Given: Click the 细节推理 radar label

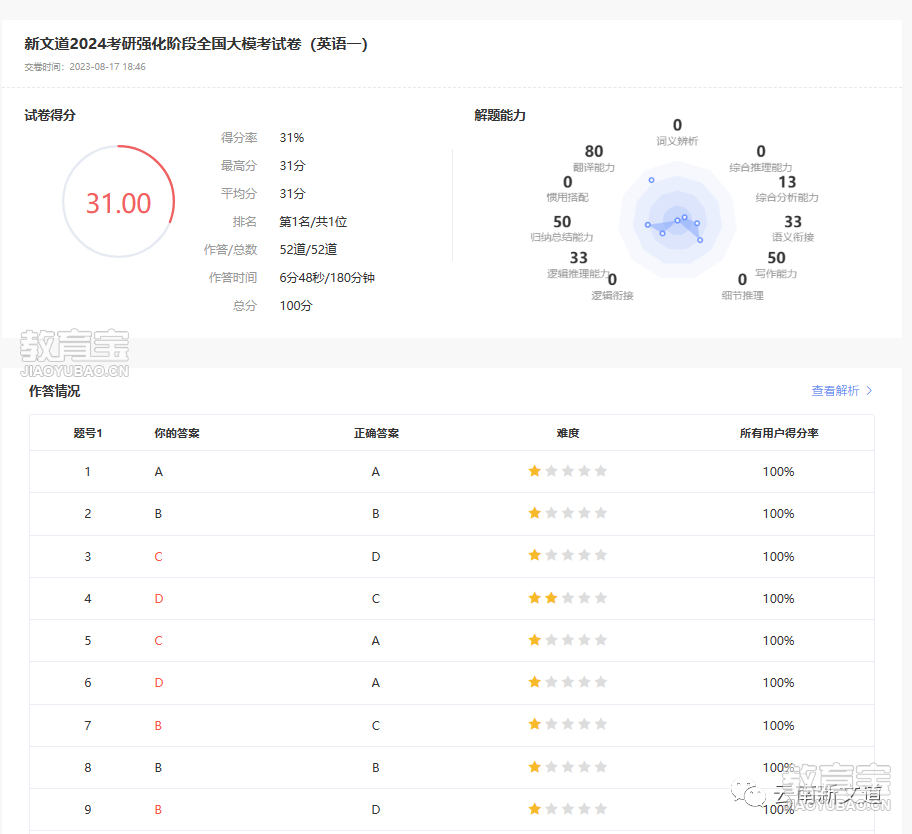Looking at the screenshot, I should click(x=743, y=295).
